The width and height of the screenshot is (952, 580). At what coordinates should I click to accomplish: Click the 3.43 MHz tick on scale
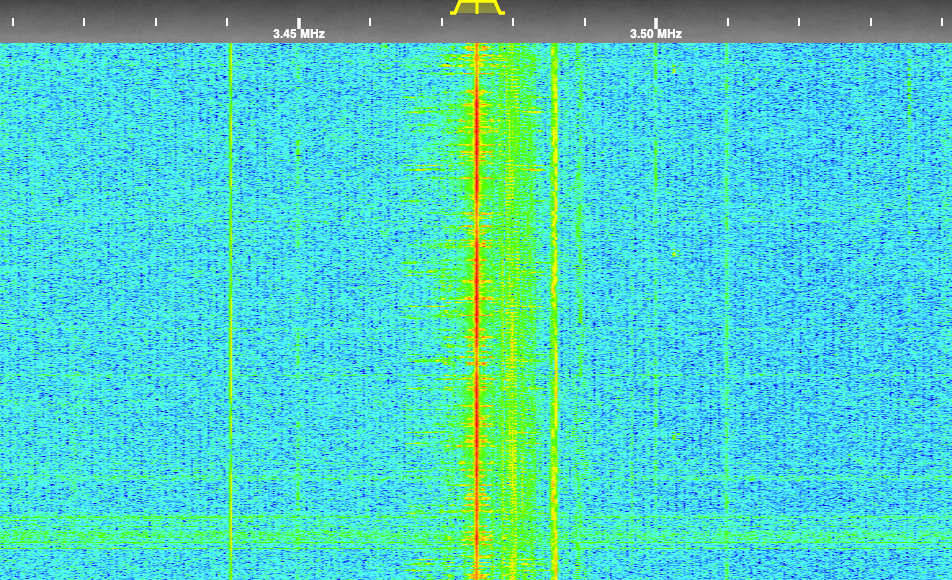pos(156,21)
